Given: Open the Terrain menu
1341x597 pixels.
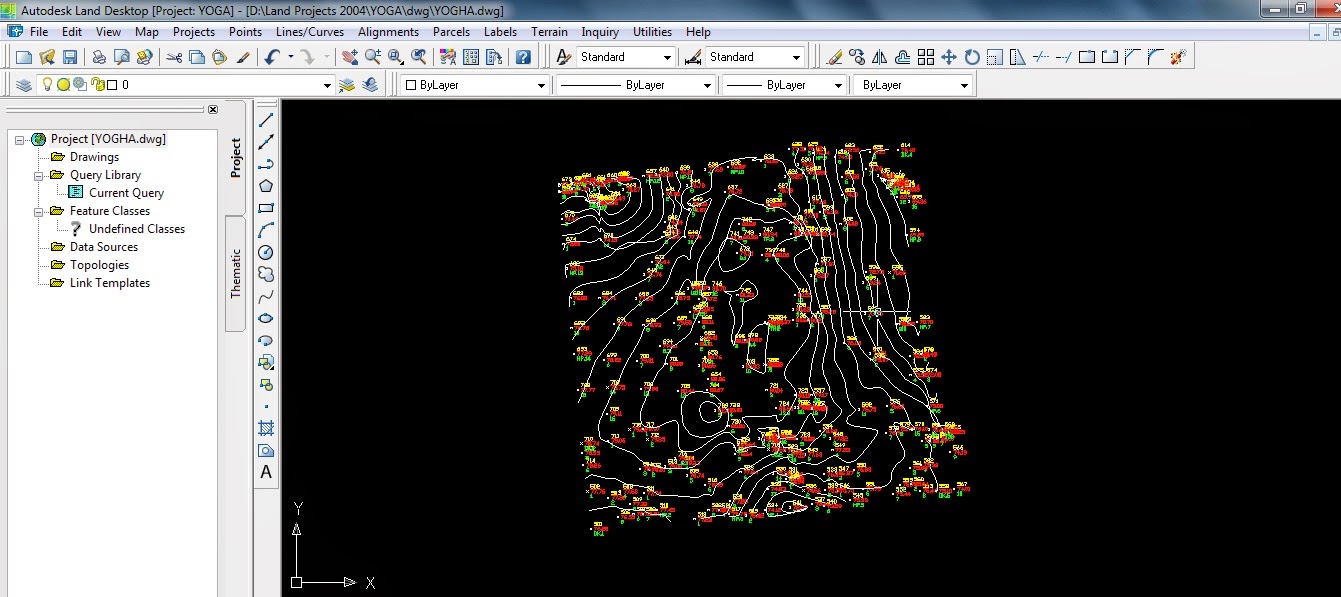Looking at the screenshot, I should coord(549,31).
